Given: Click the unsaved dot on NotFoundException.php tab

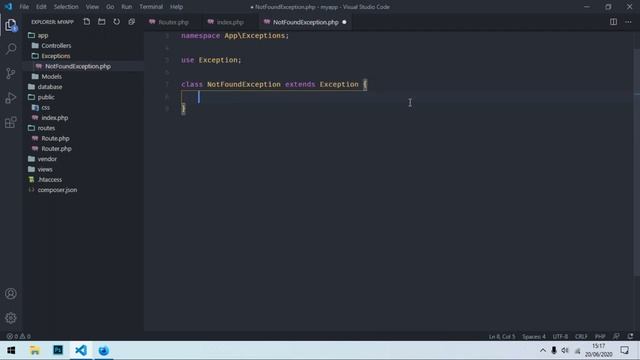Looking at the screenshot, I should click(344, 22).
